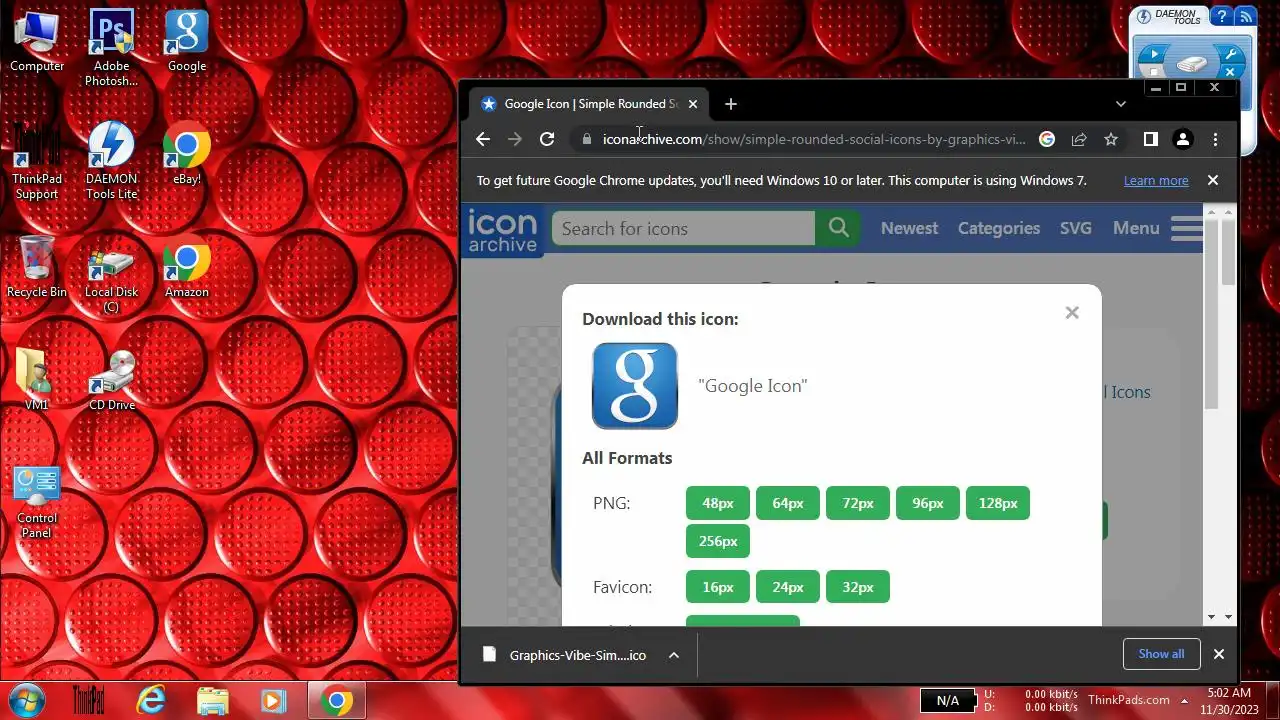The height and width of the screenshot is (720, 1280).
Task: Bookmark this page with the star
Action: [x=1111, y=139]
